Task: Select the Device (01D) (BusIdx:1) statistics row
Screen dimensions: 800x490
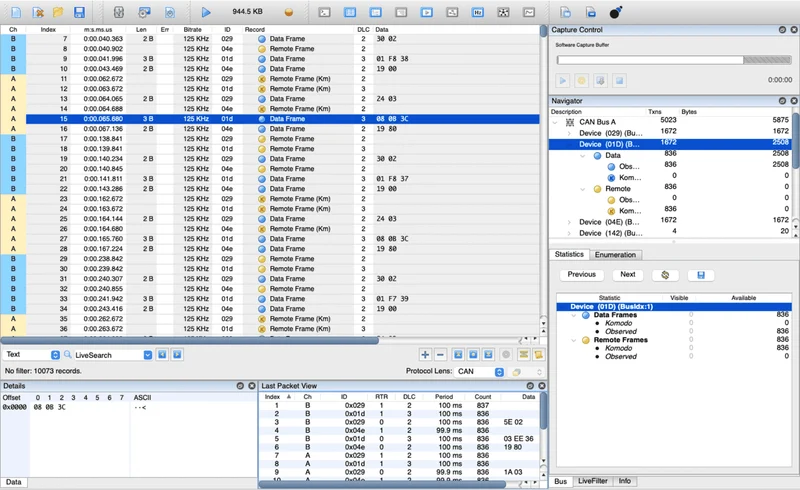Action: pyautogui.click(x=674, y=307)
